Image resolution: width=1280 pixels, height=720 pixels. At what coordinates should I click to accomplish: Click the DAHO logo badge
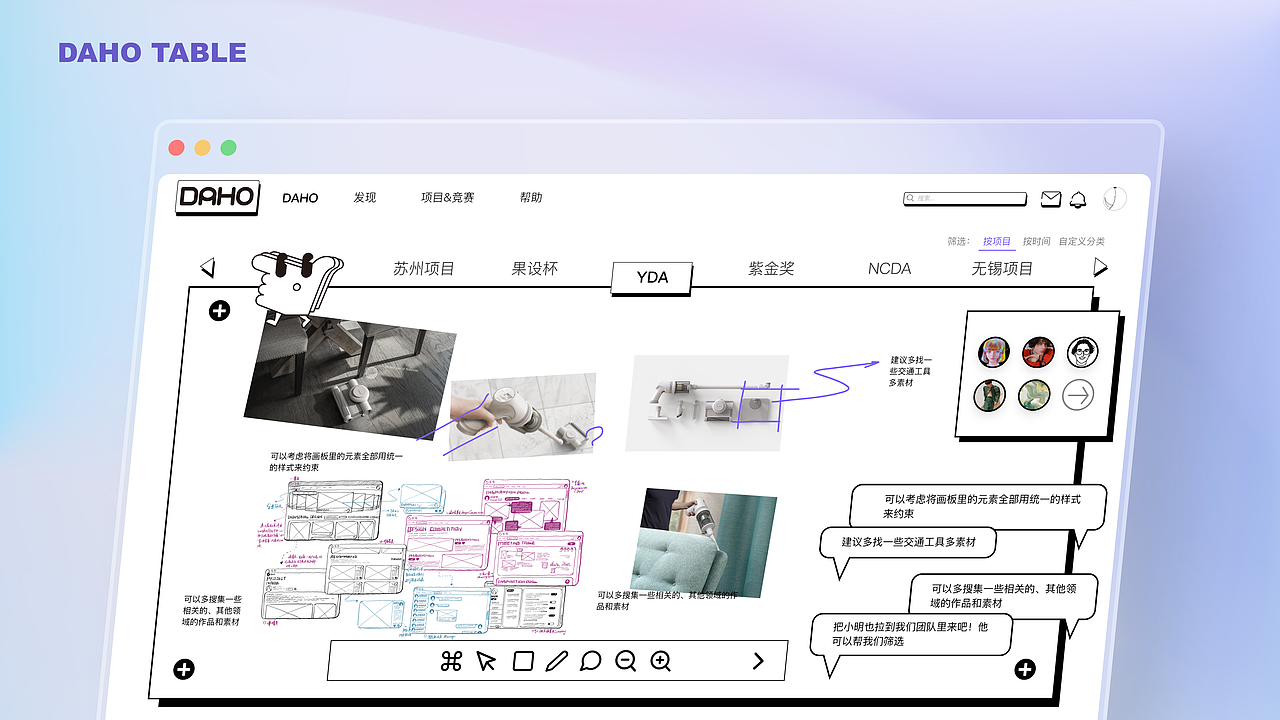218,197
